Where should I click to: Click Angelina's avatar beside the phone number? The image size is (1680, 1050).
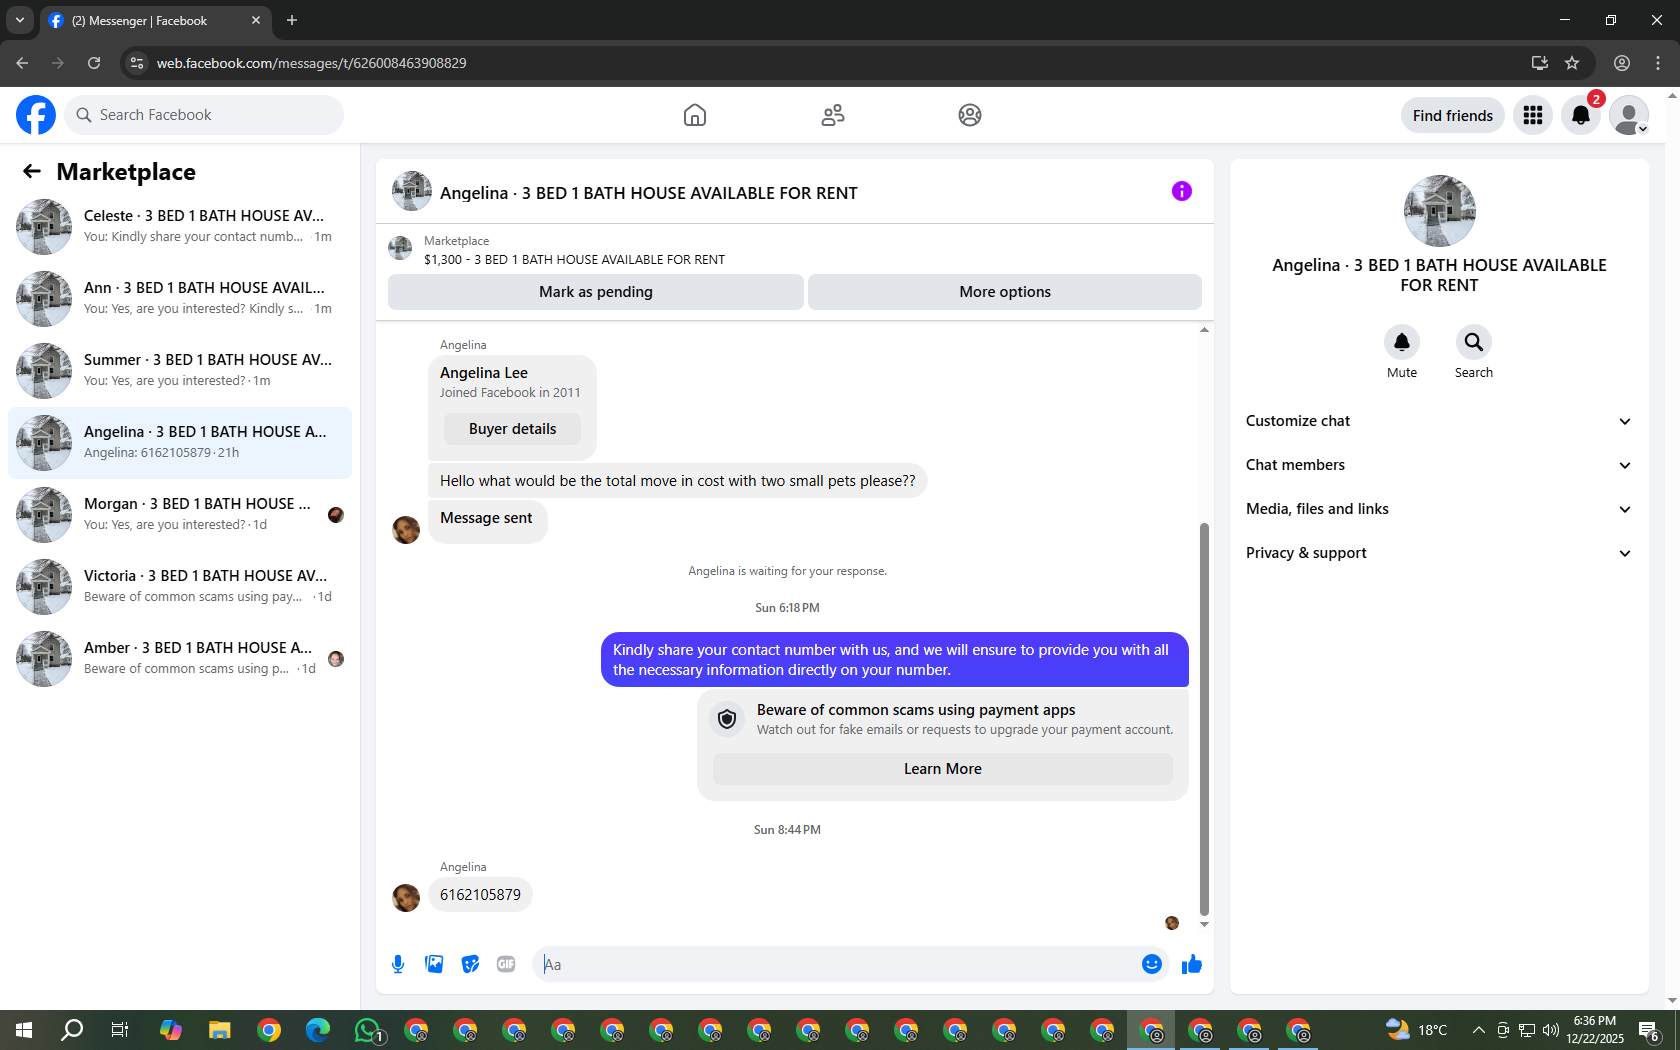(406, 897)
